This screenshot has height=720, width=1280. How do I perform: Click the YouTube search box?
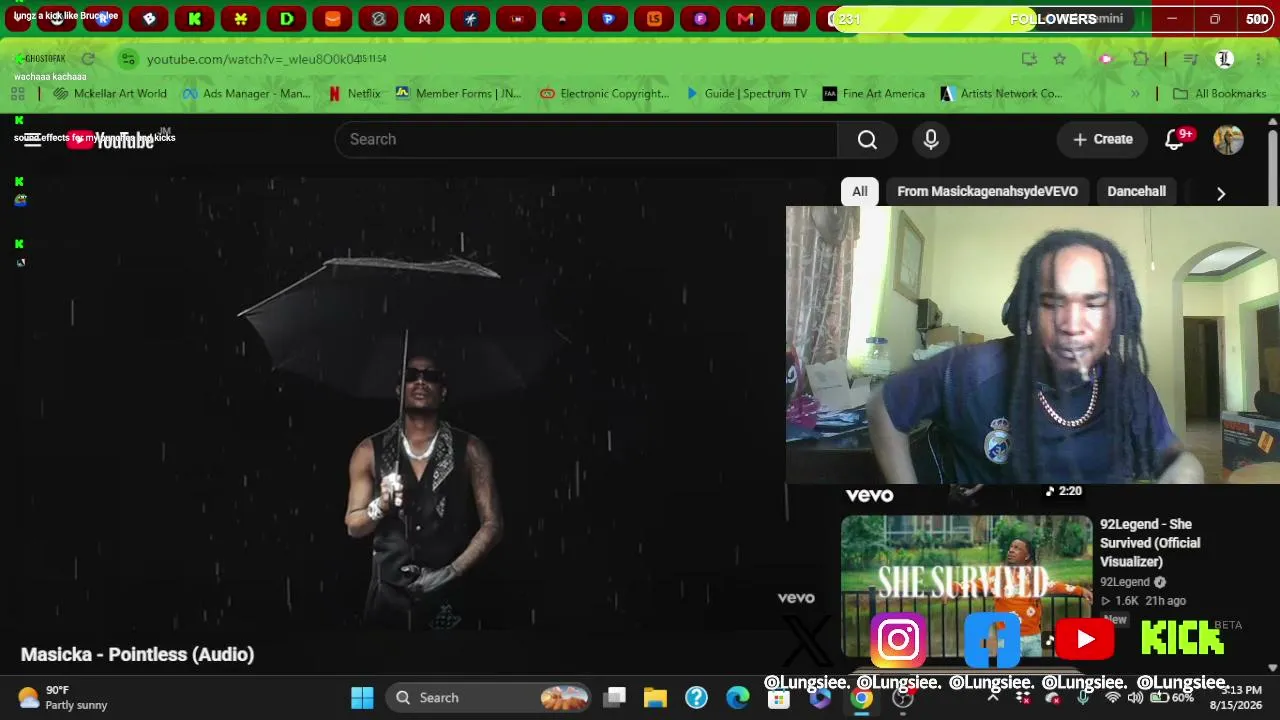click(586, 139)
